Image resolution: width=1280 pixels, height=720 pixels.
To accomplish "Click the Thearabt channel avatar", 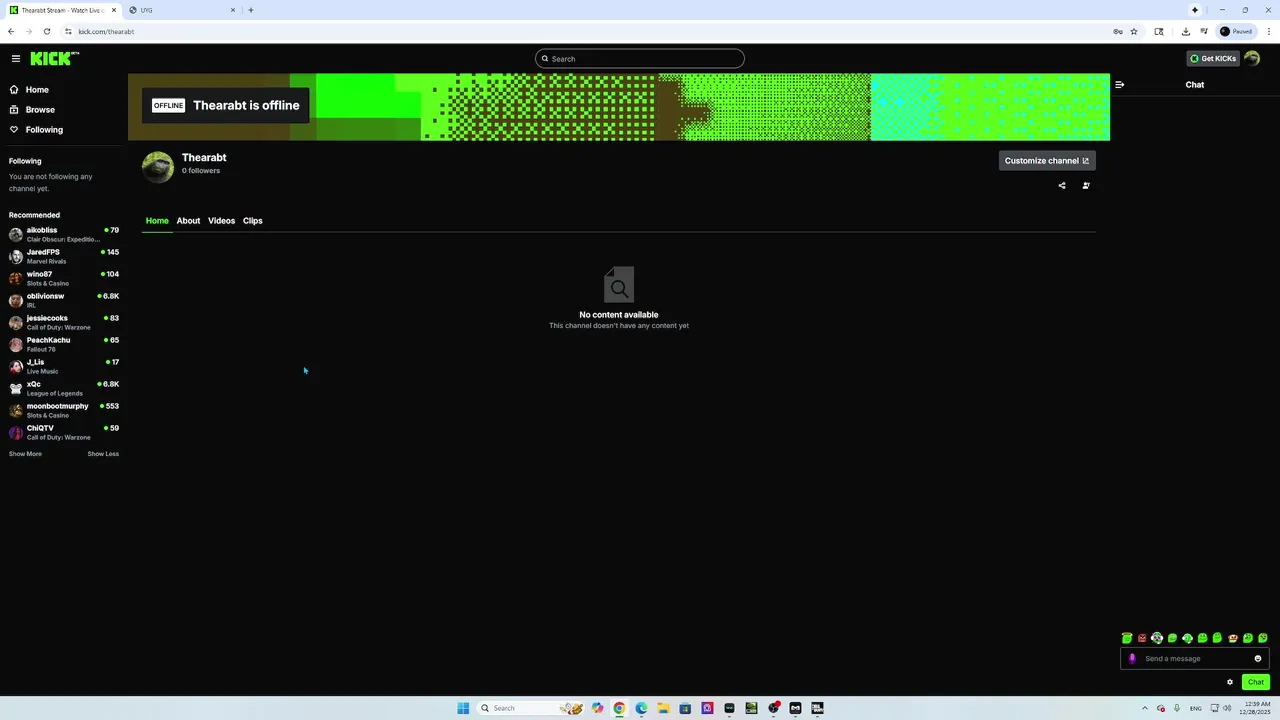I will 158,167.
